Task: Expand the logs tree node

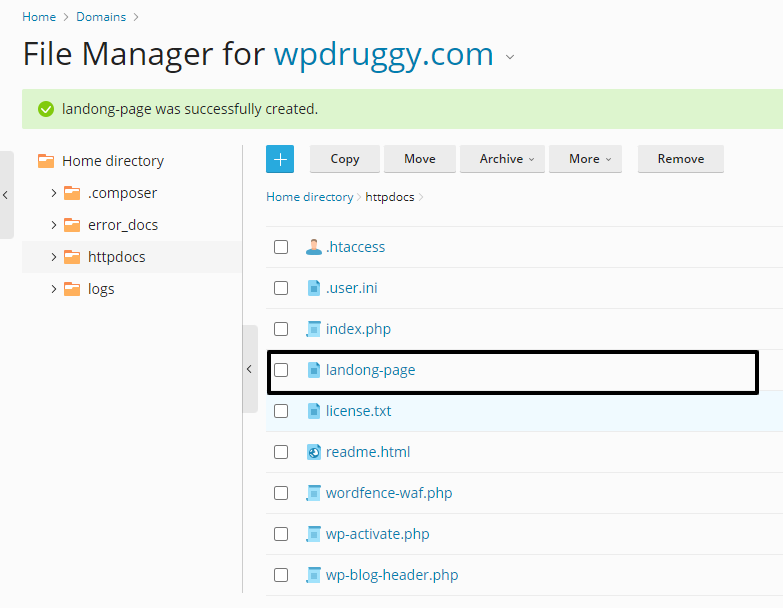Action: (53, 289)
